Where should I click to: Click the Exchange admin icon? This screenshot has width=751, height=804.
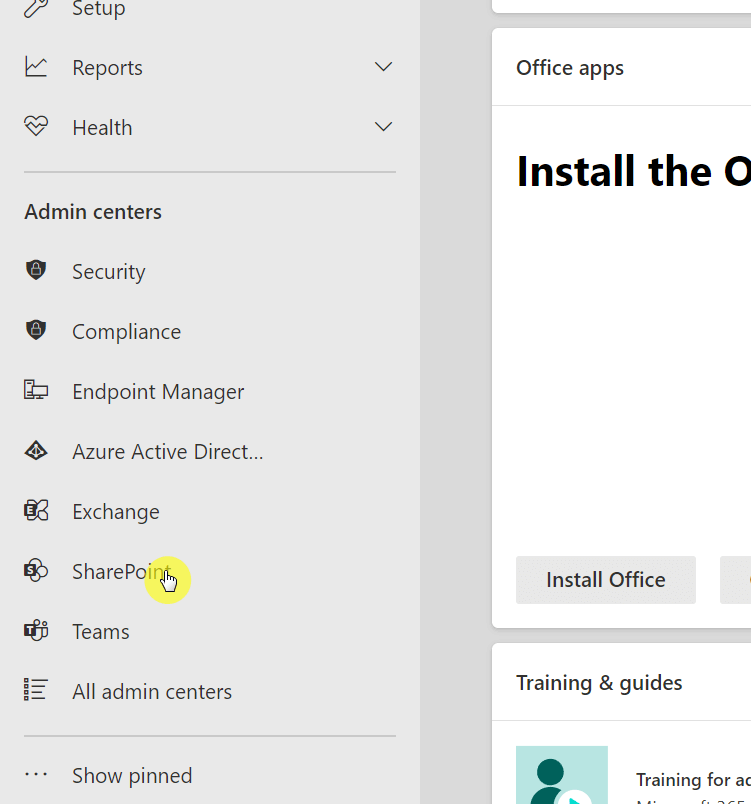click(36, 511)
